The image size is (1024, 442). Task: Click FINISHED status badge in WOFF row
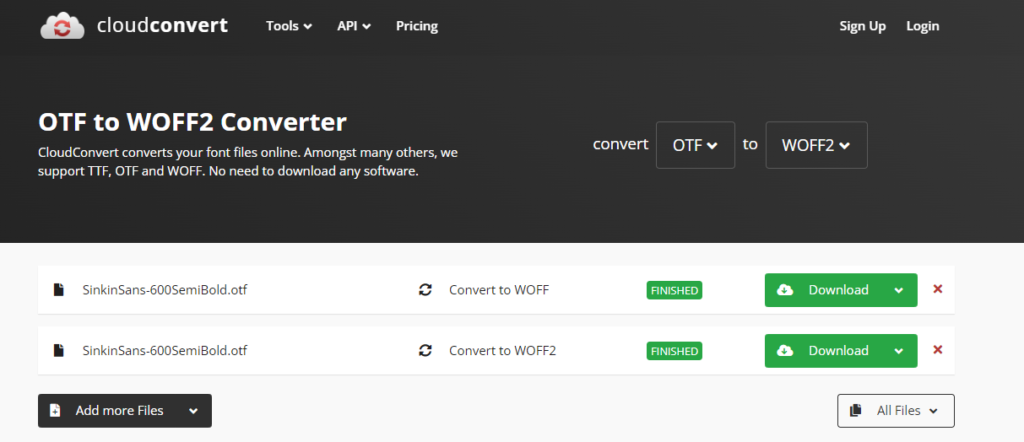point(674,291)
